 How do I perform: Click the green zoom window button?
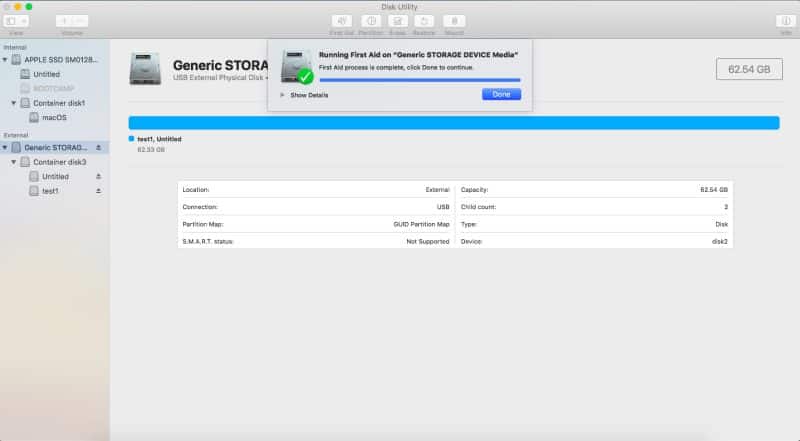pos(29,7)
